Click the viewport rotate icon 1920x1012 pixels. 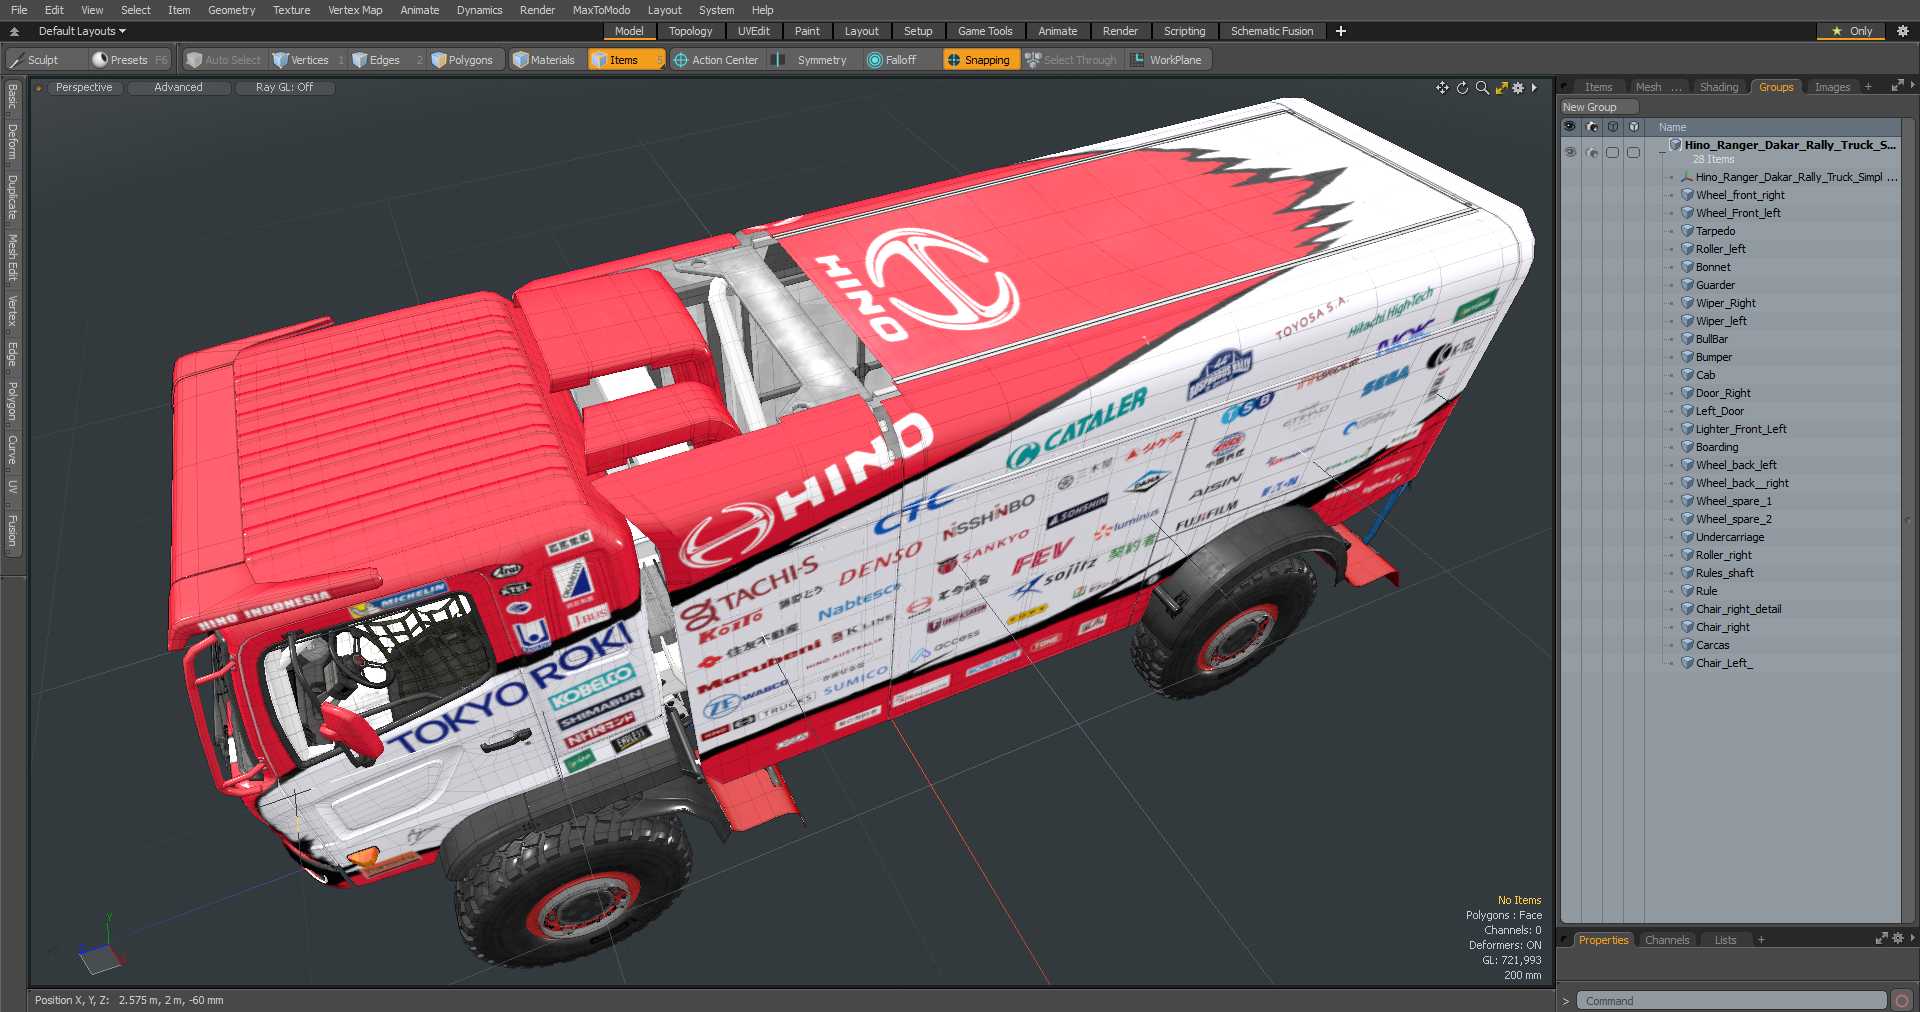coord(1462,88)
